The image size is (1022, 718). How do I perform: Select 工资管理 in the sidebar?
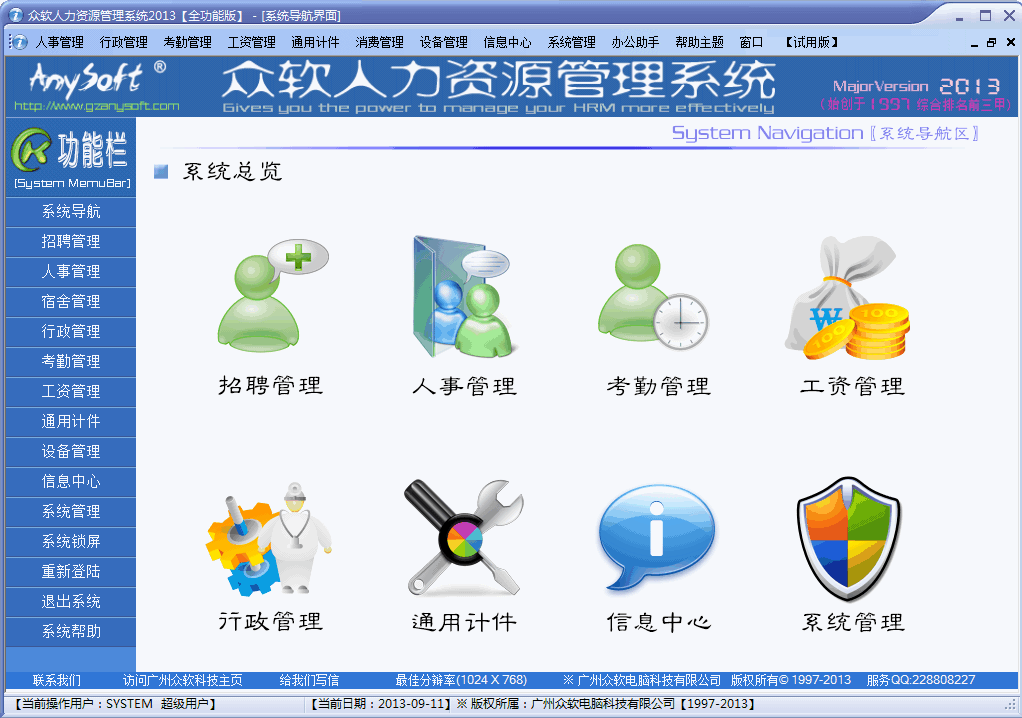(70, 392)
